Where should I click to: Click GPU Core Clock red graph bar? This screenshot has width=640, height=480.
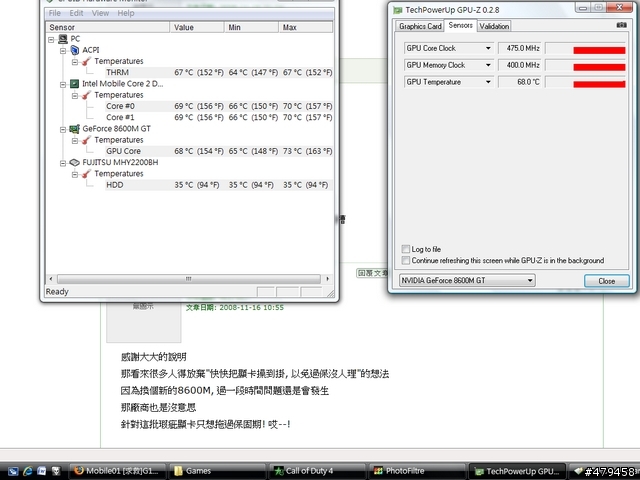[x=599, y=50]
